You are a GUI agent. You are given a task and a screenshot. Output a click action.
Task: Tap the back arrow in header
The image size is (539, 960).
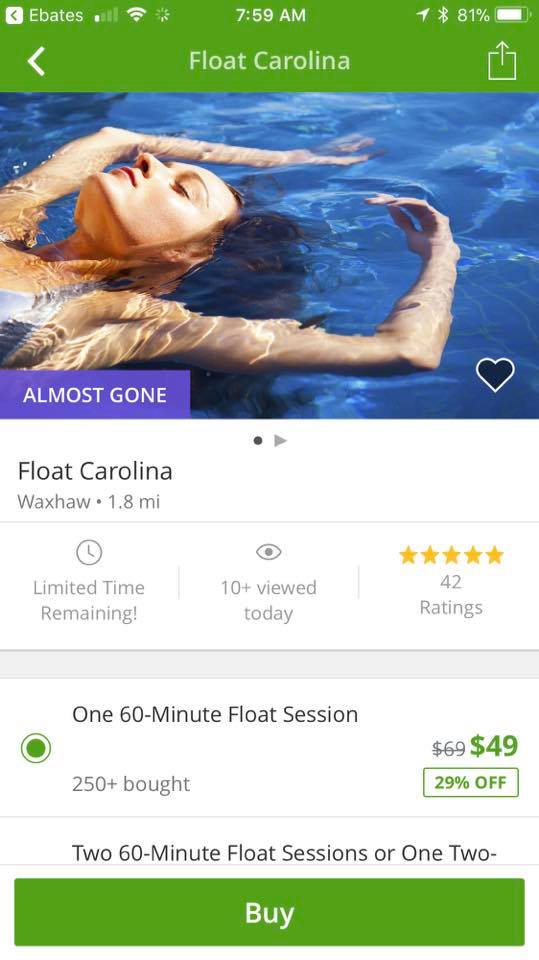36,61
